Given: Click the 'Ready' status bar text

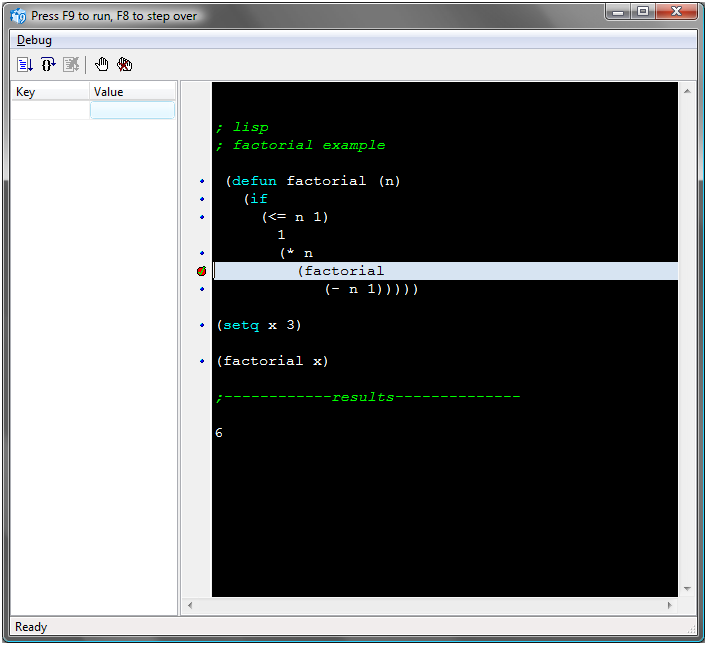Looking at the screenshot, I should 31,627.
